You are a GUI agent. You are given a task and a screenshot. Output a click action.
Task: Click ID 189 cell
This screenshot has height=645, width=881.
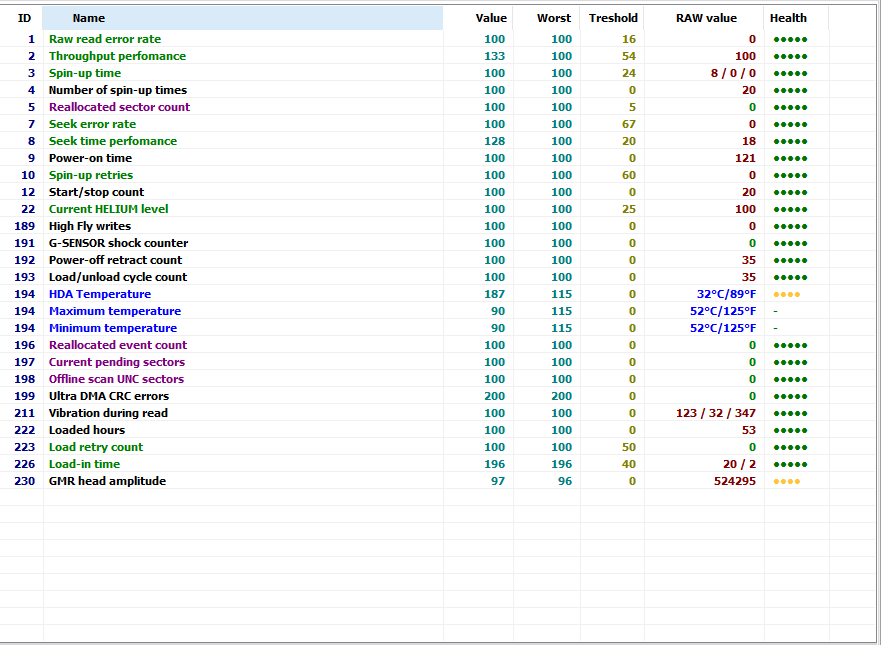[x=25, y=226]
